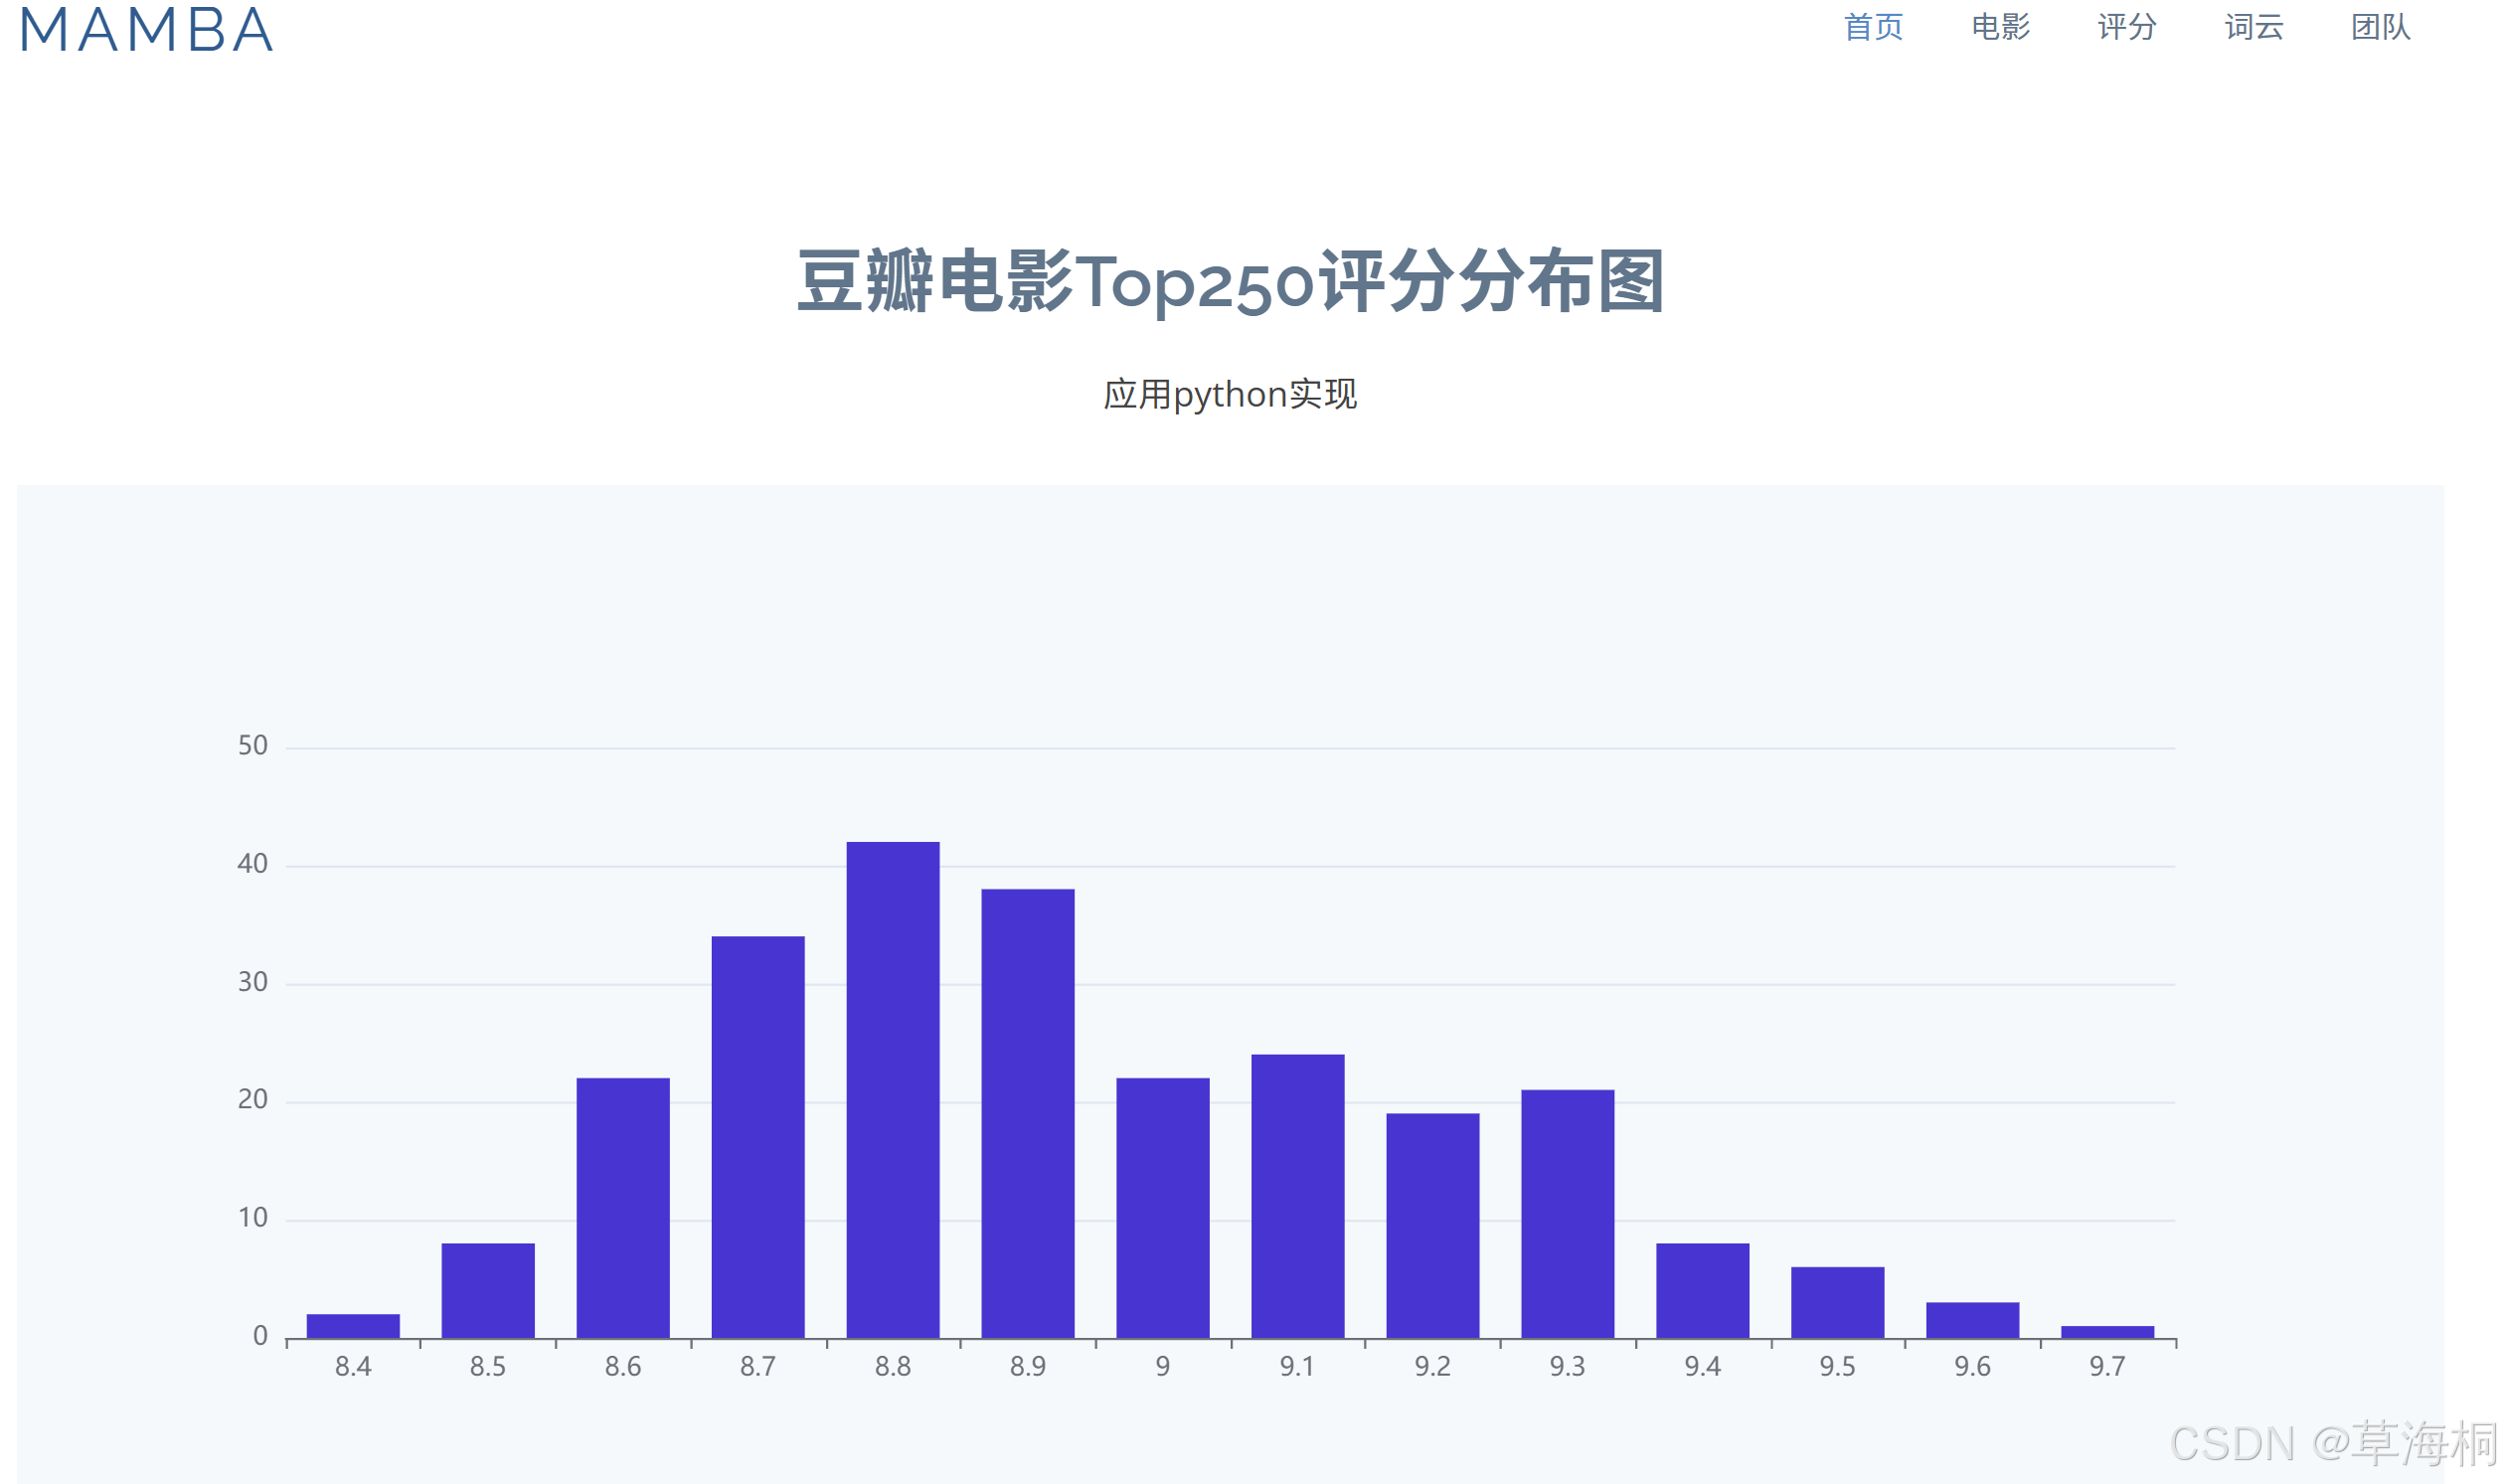Select the bar for rating 8.5
This screenshot has height=1484, width=2503.
coord(488,1290)
